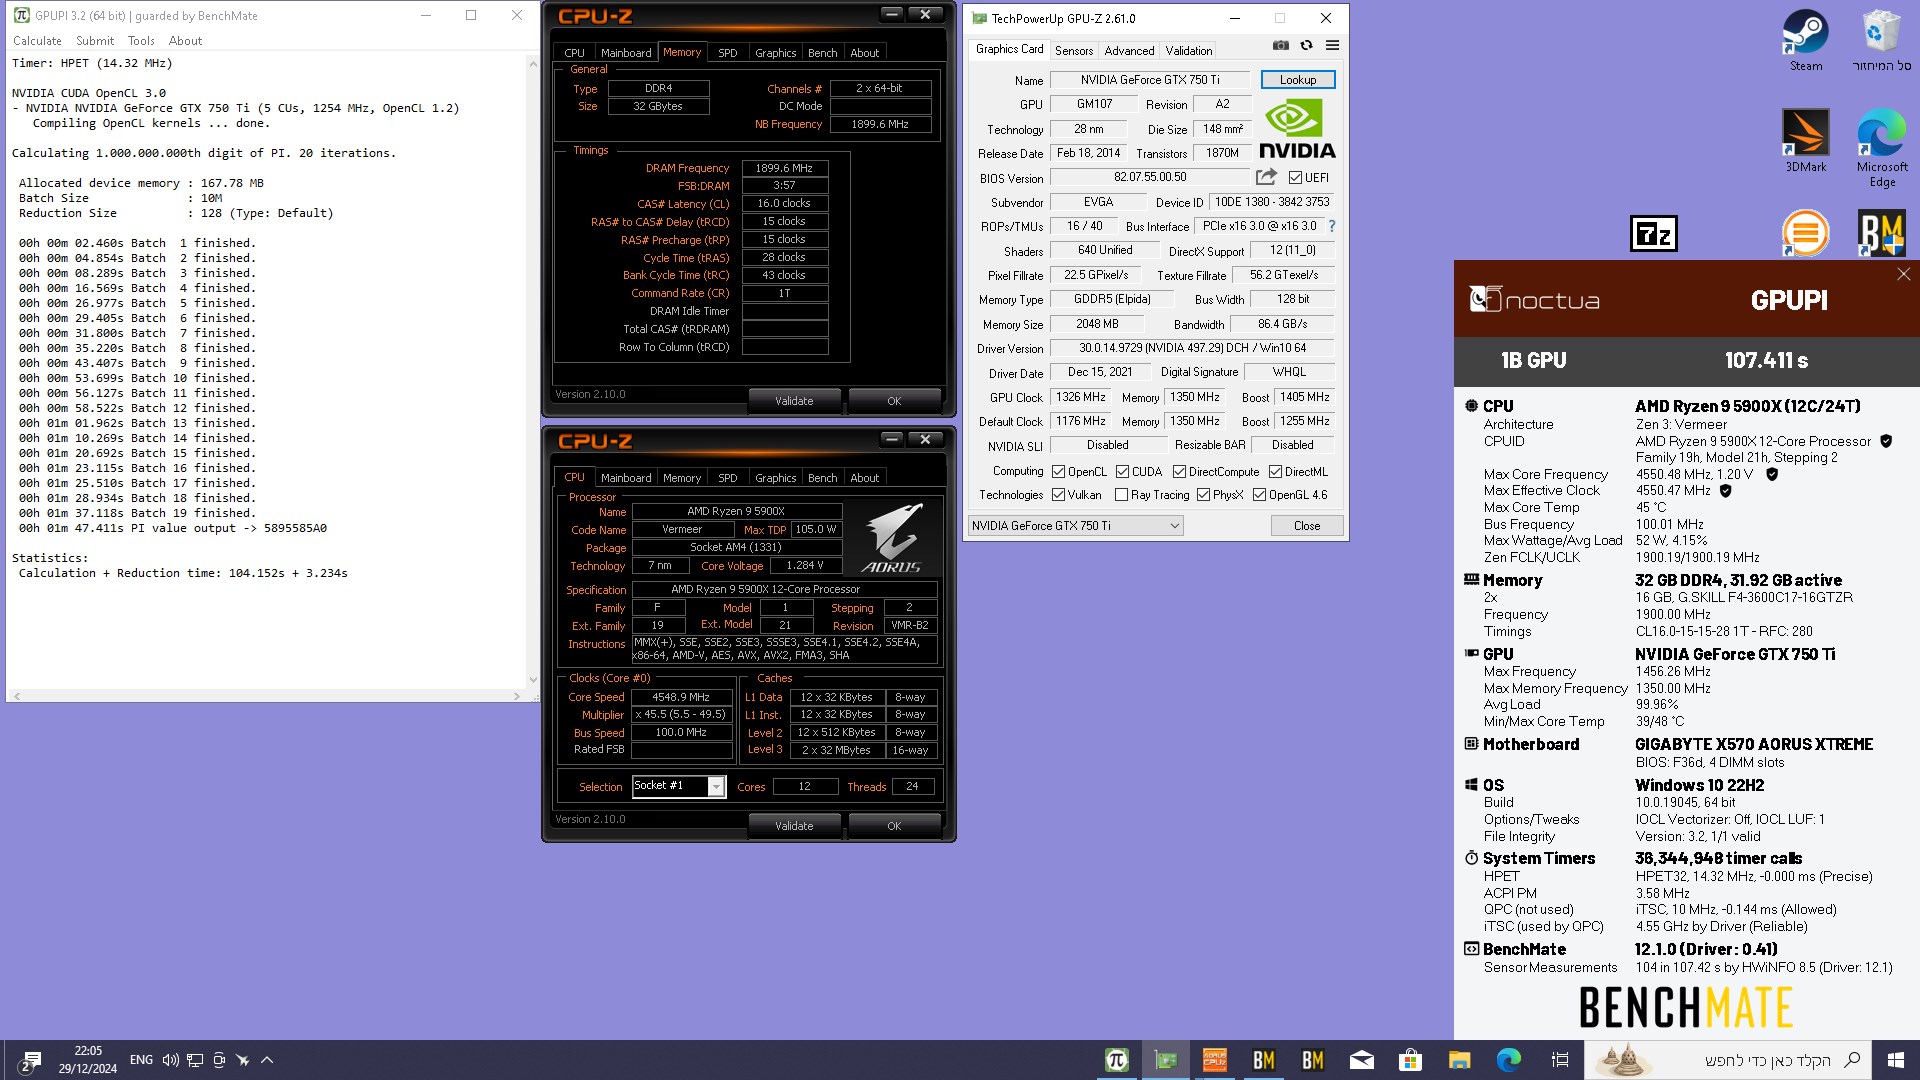
Task: Click the first BM BenchMate taskbar icon
Action: click(x=1264, y=1060)
